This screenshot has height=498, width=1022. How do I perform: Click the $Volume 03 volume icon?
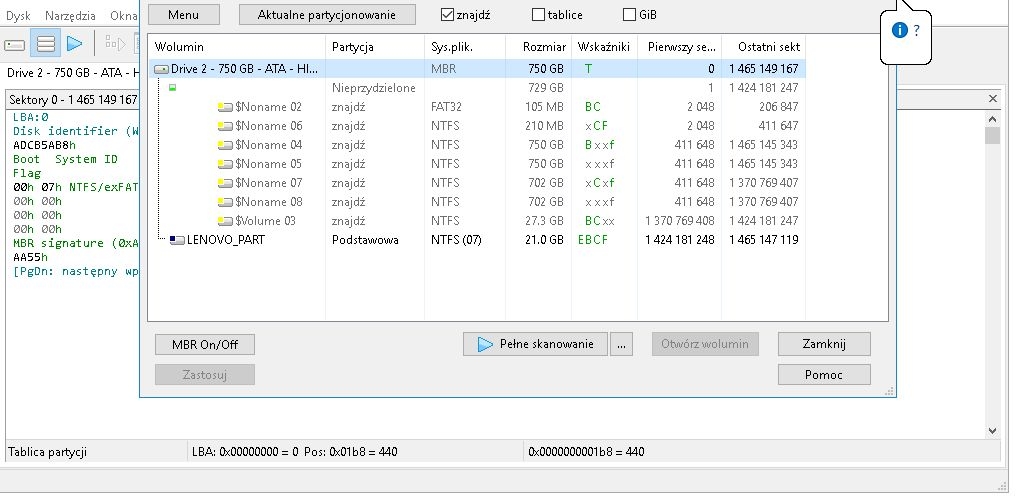pos(226,221)
